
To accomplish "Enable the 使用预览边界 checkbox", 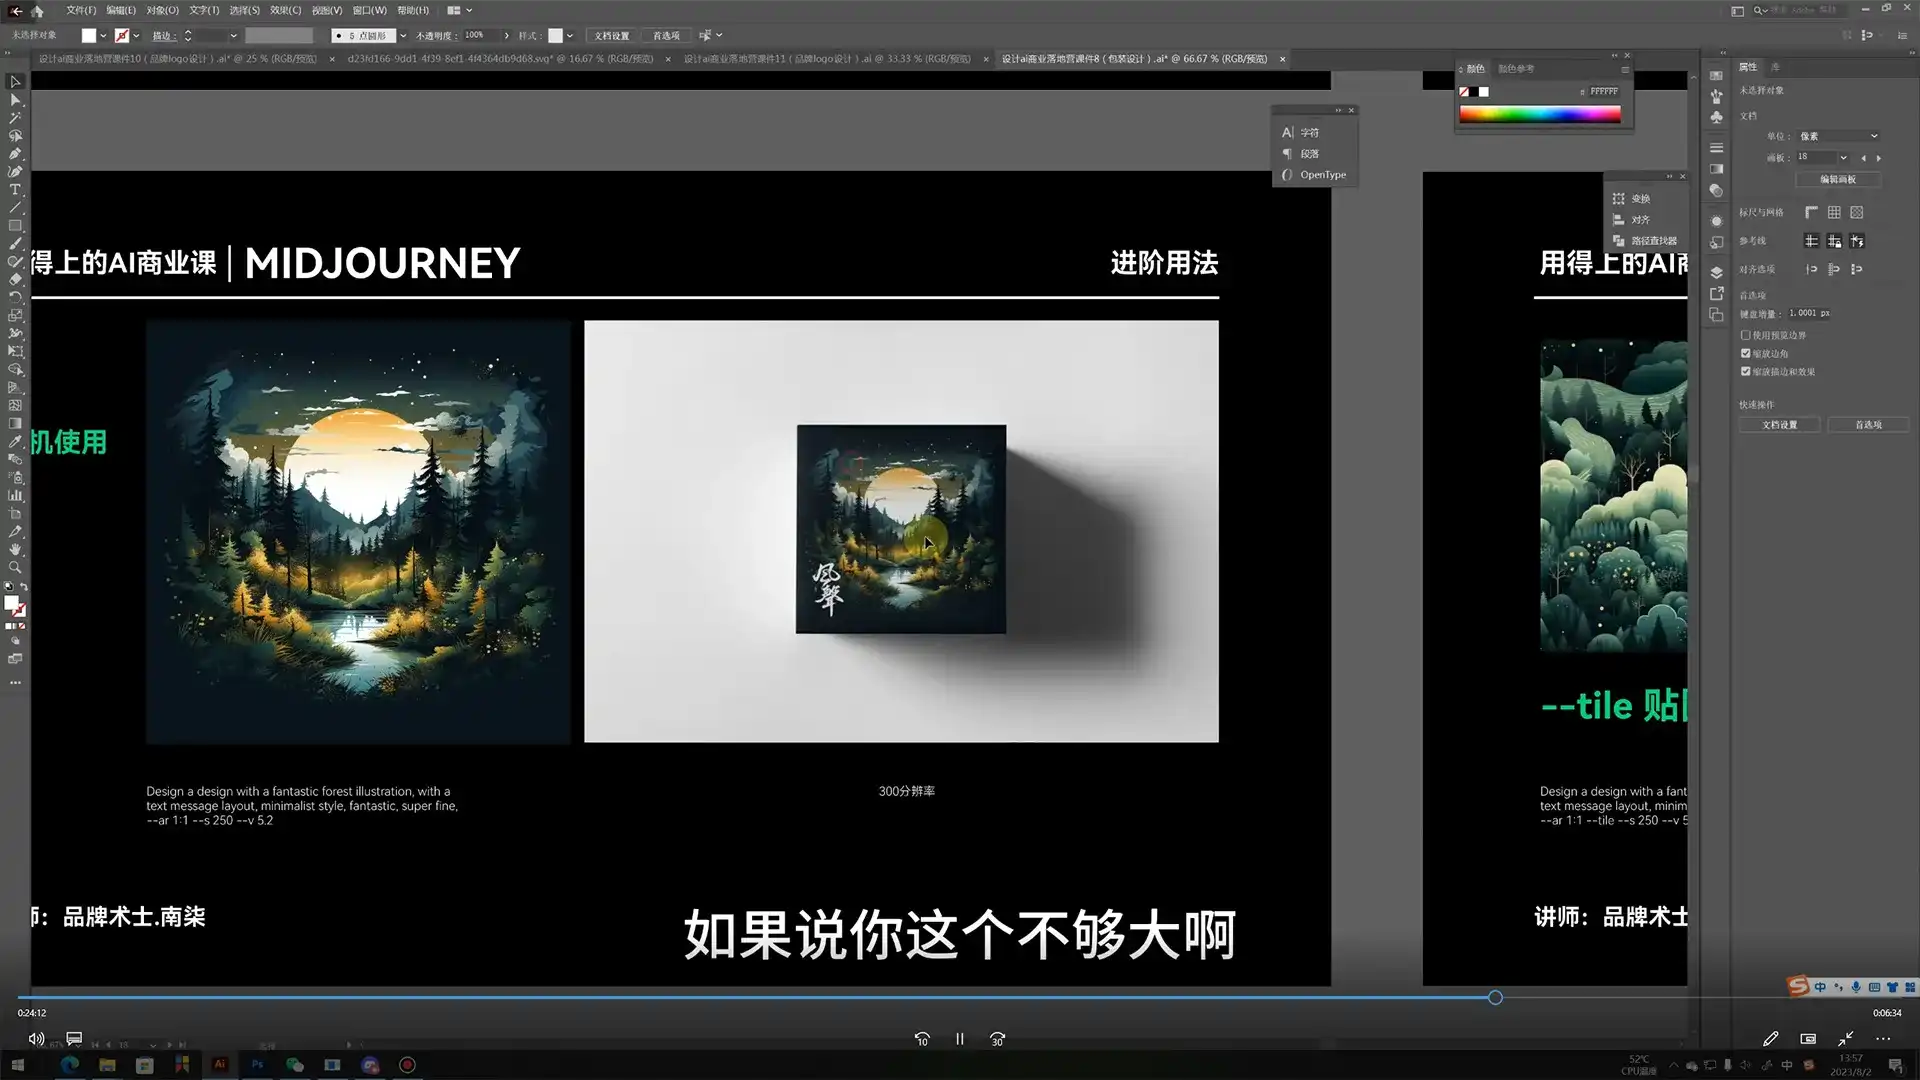I will point(1746,335).
